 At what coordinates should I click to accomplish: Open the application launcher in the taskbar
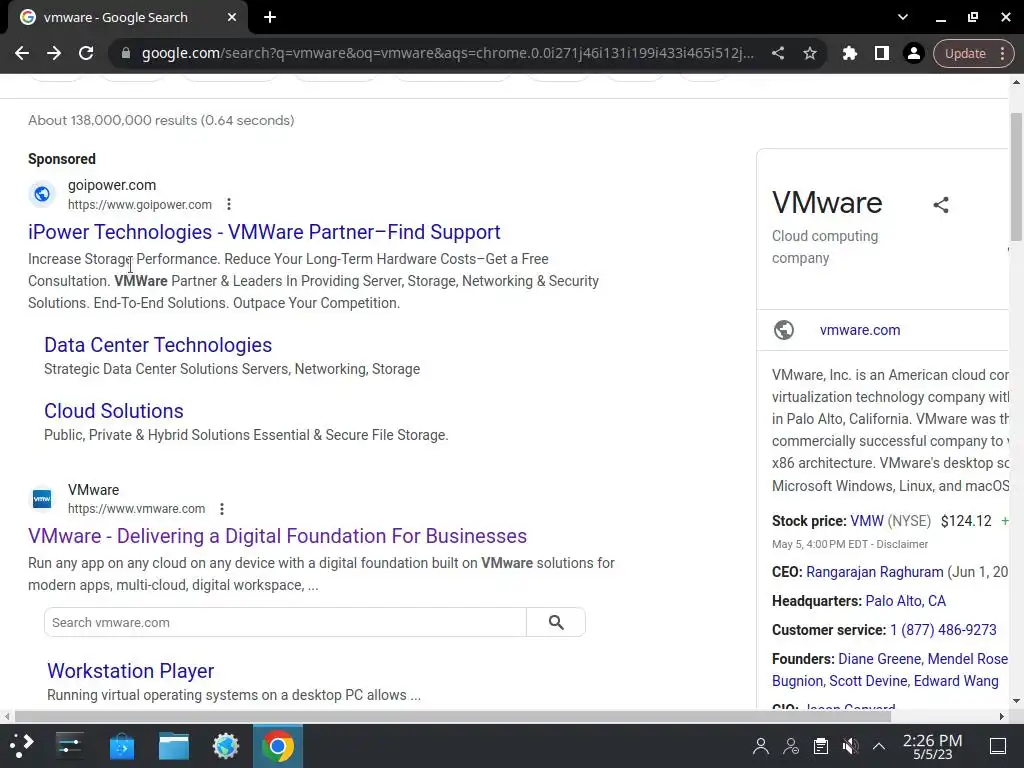point(21,746)
